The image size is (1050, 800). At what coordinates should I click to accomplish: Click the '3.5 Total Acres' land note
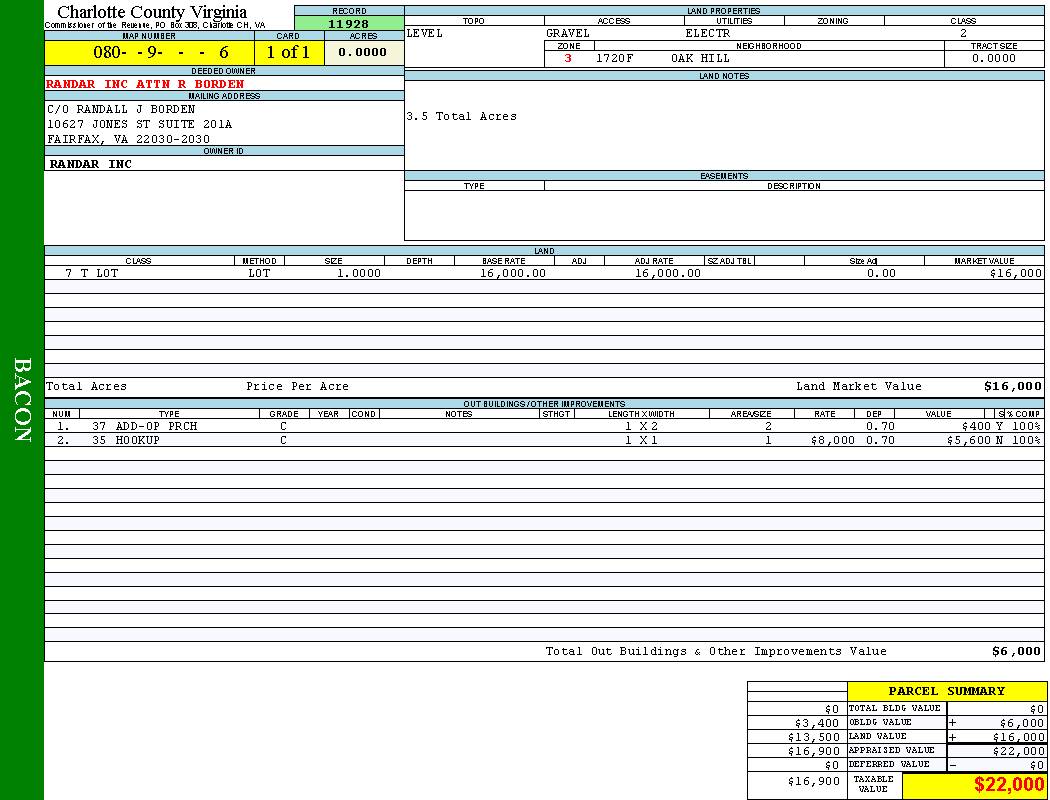pos(461,116)
